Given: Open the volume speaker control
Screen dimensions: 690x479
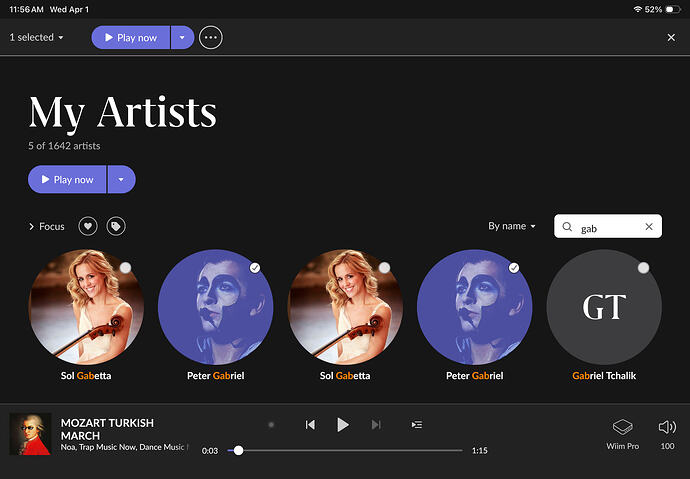Looking at the screenshot, I should pos(667,432).
